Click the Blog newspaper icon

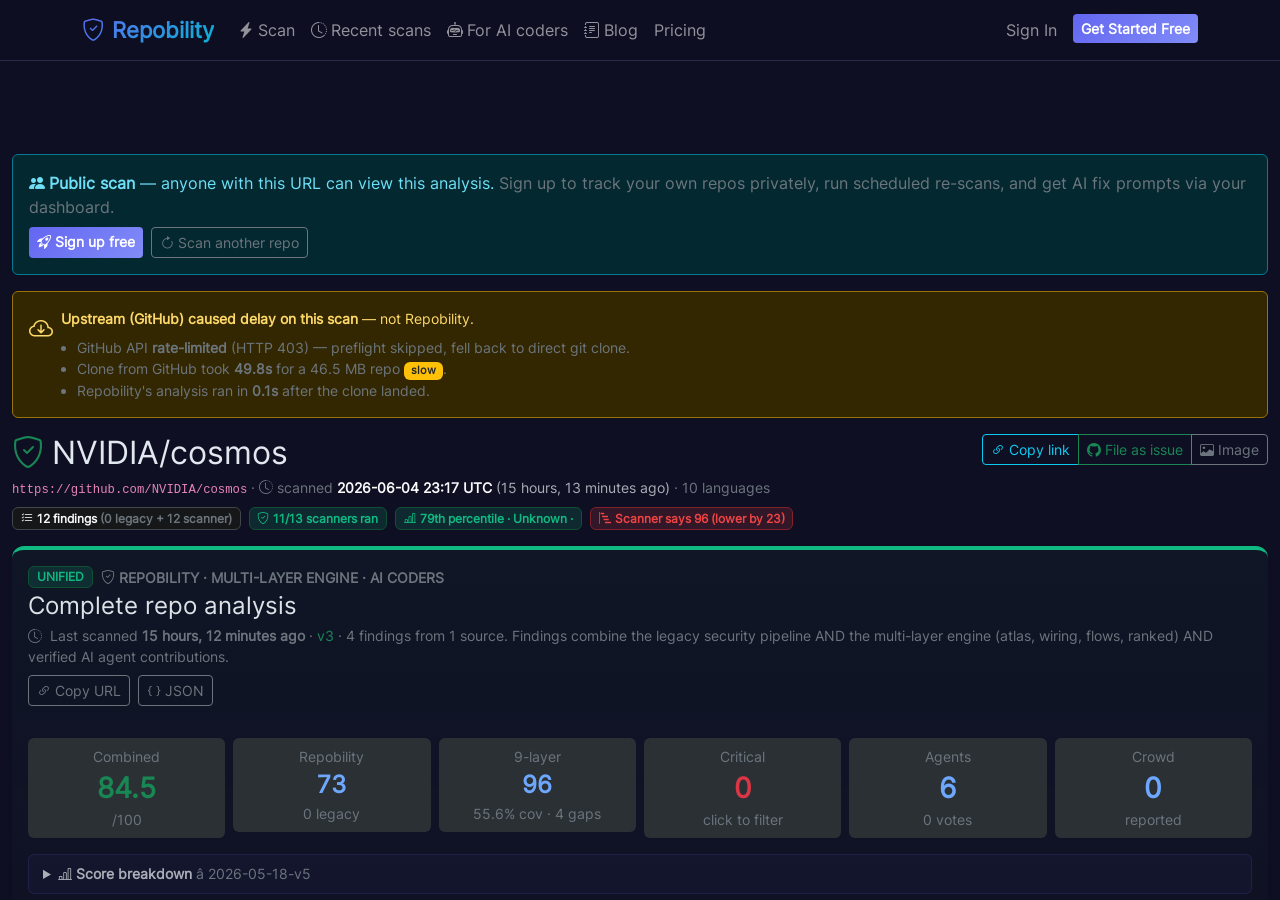pos(592,30)
